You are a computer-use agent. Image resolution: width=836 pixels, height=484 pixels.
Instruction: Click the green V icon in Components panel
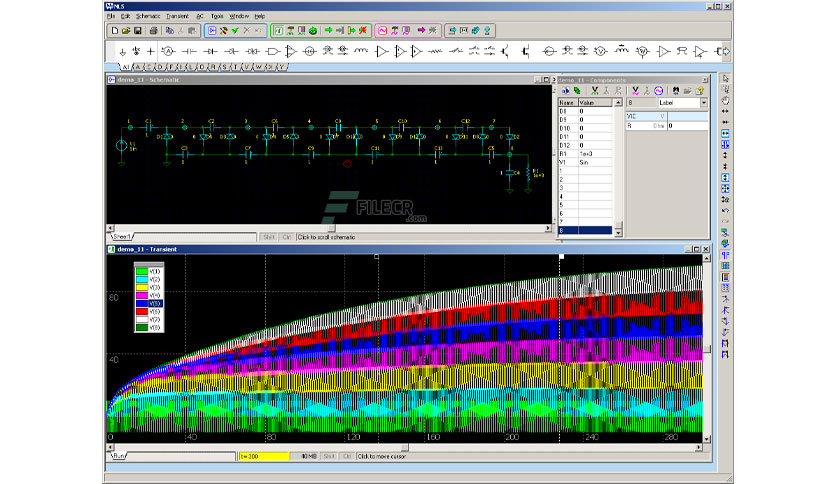point(594,91)
